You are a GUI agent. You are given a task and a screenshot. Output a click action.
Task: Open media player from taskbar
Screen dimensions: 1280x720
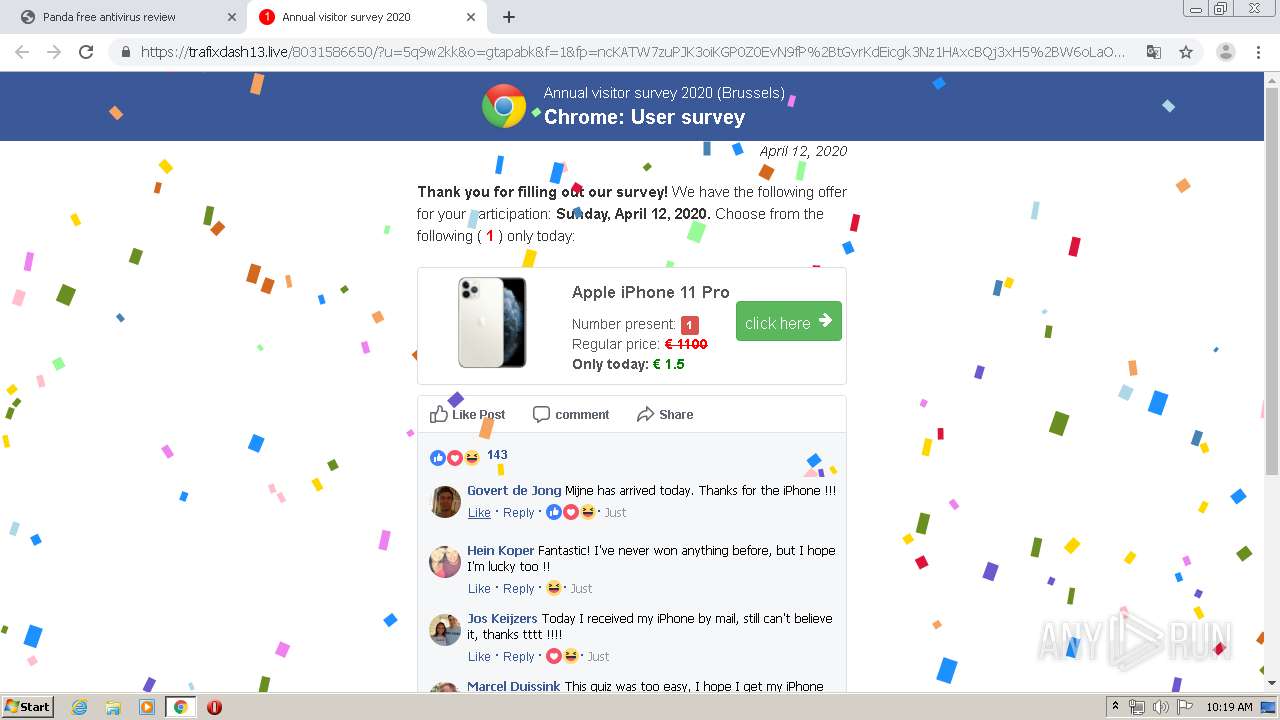pos(146,706)
